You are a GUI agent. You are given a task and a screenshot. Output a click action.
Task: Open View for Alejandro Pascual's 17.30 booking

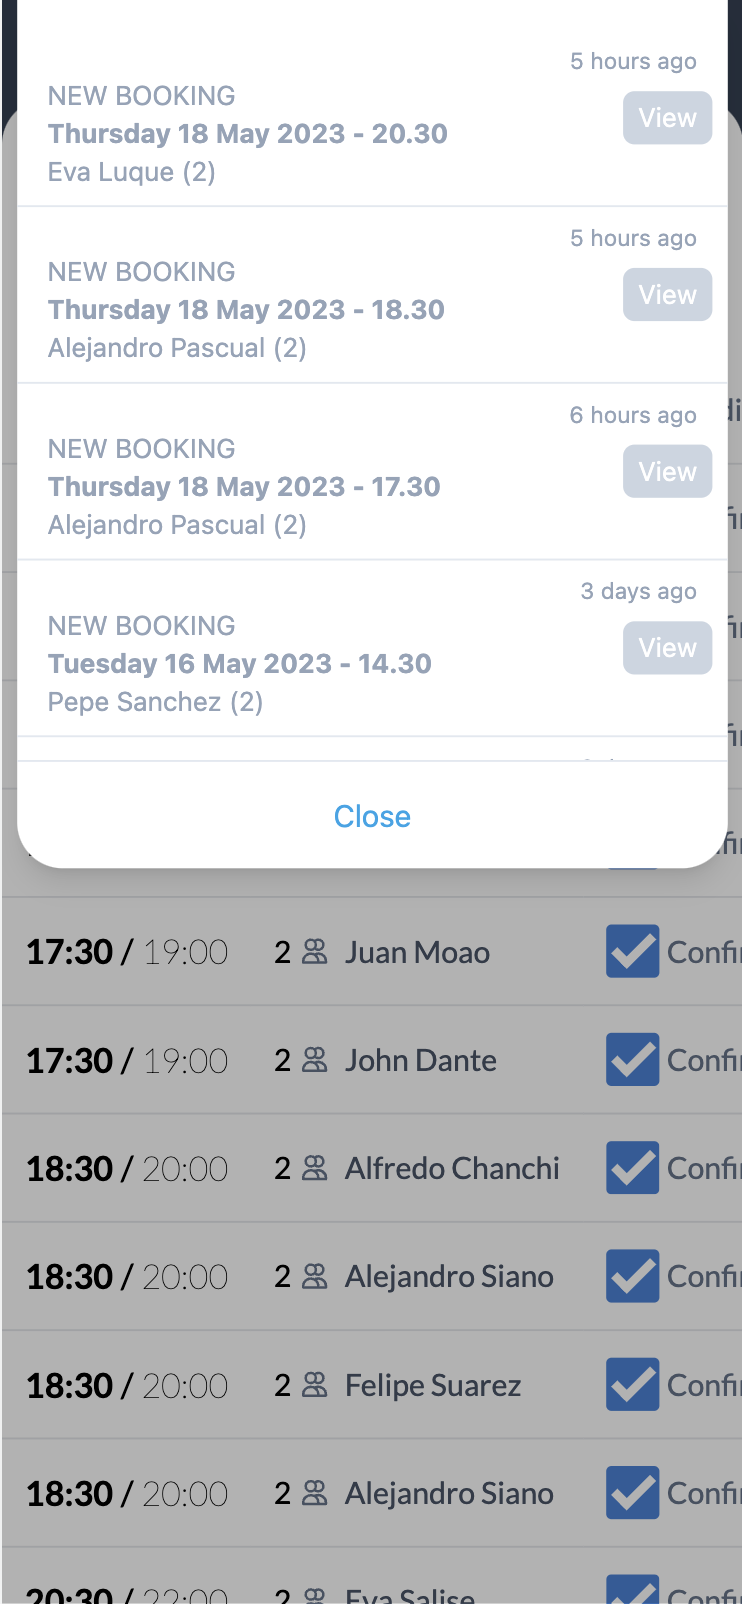(x=667, y=471)
